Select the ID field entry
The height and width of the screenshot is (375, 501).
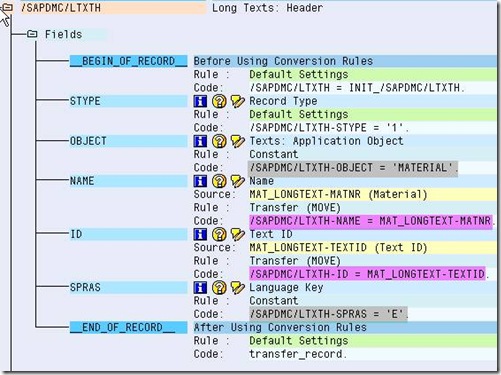pyautogui.click(x=128, y=234)
